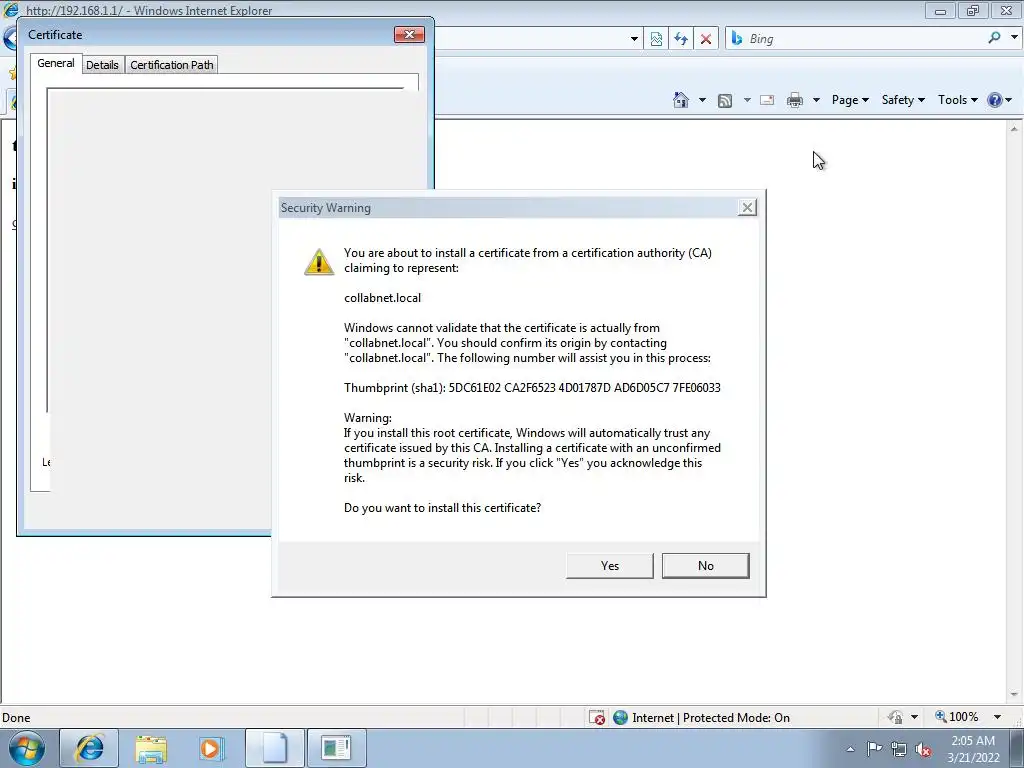This screenshot has width=1024, height=768.
Task: Go to the home page via Home icon
Action: 680,100
